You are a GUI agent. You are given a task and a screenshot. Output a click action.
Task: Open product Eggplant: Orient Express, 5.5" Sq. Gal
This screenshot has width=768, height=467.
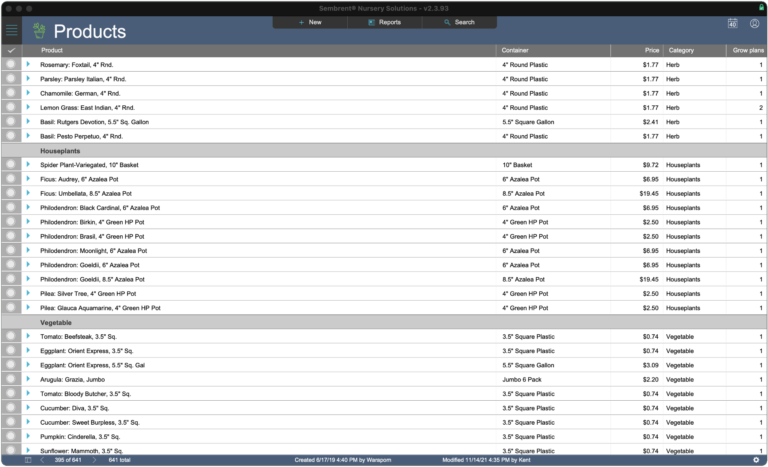pos(92,365)
